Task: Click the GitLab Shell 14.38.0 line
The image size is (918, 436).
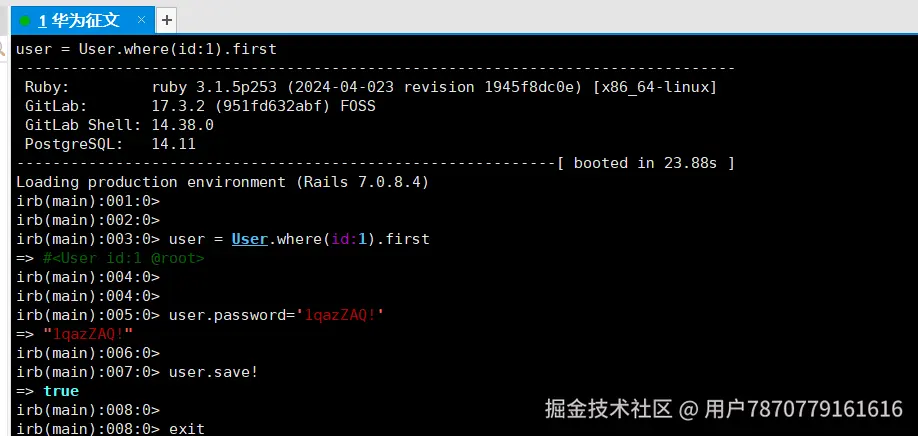Action: pyautogui.click(x=119, y=125)
